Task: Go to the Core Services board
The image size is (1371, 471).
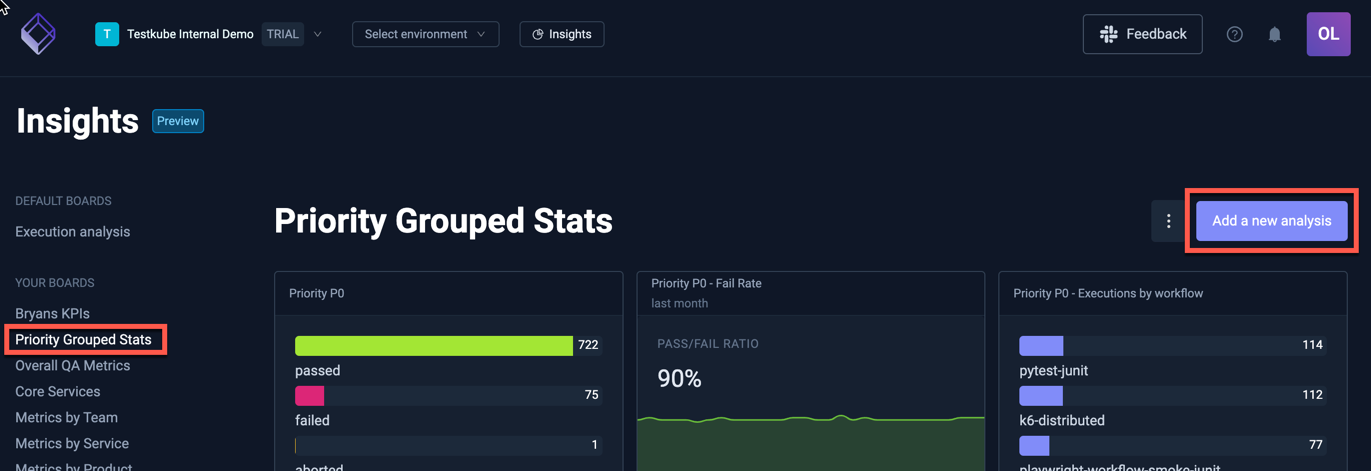Action: (x=58, y=392)
